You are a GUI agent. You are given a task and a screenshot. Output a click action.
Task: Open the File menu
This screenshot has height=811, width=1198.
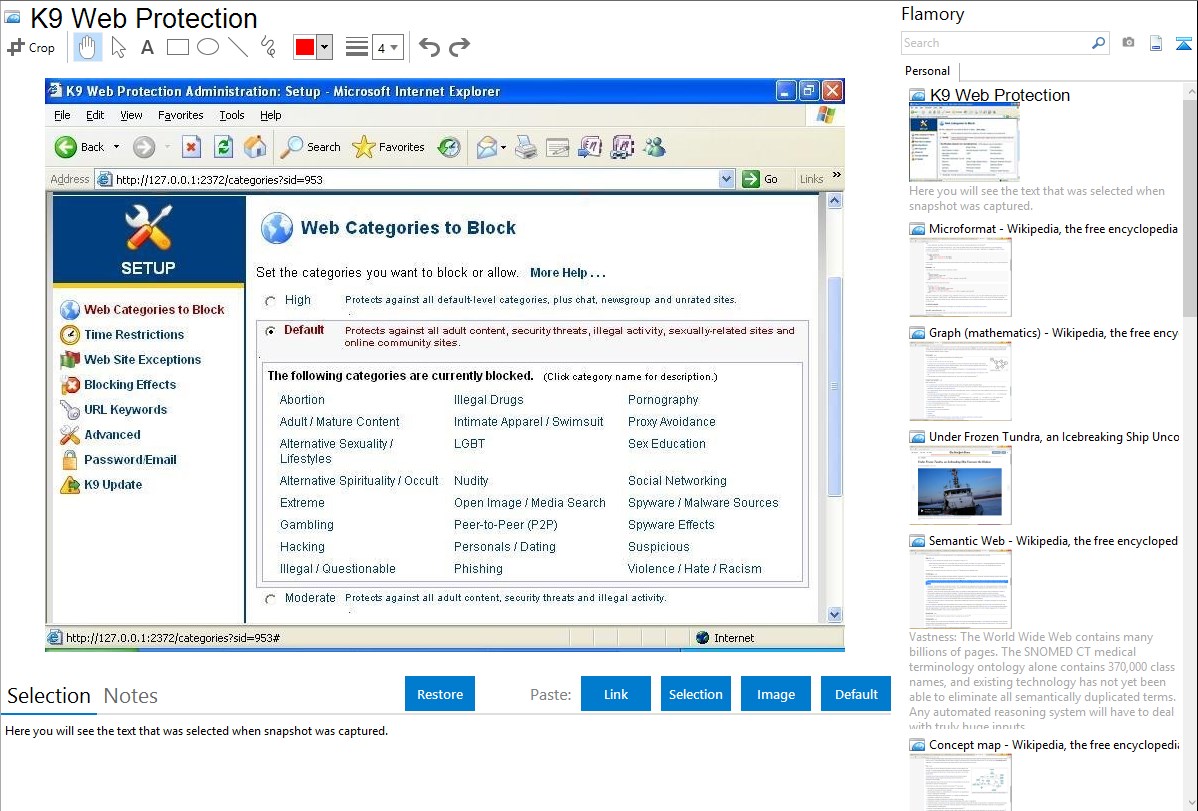62,115
